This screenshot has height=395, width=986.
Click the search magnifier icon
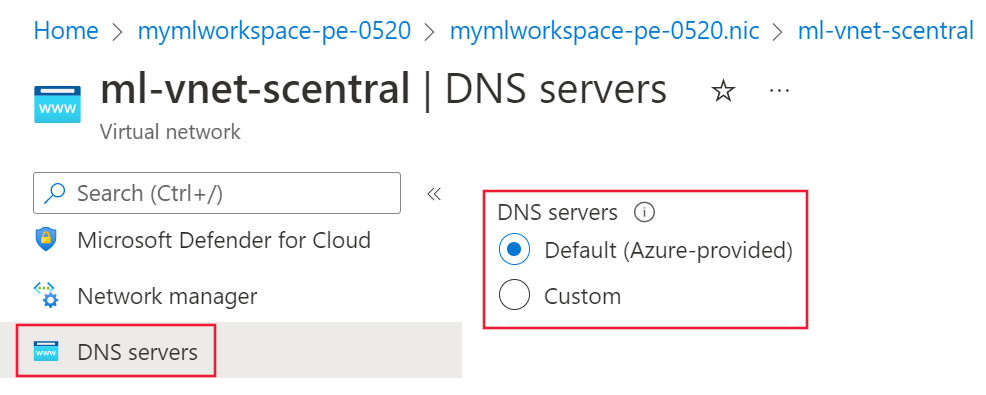(55, 193)
